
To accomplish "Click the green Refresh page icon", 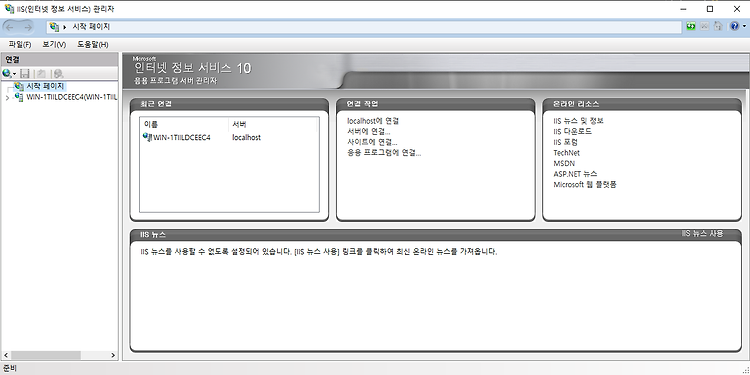I will (x=690, y=27).
